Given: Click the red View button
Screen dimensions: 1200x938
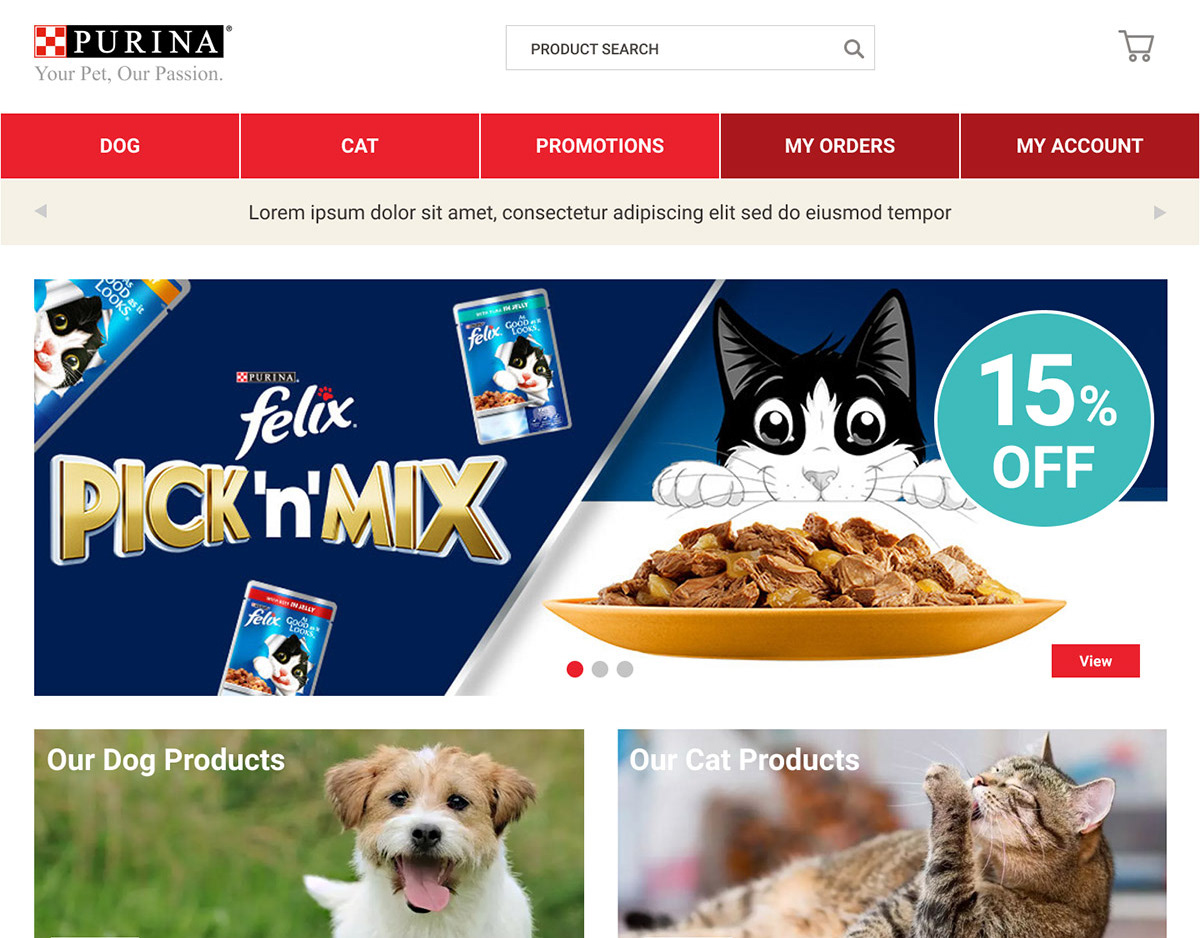Looking at the screenshot, I should [x=1095, y=661].
